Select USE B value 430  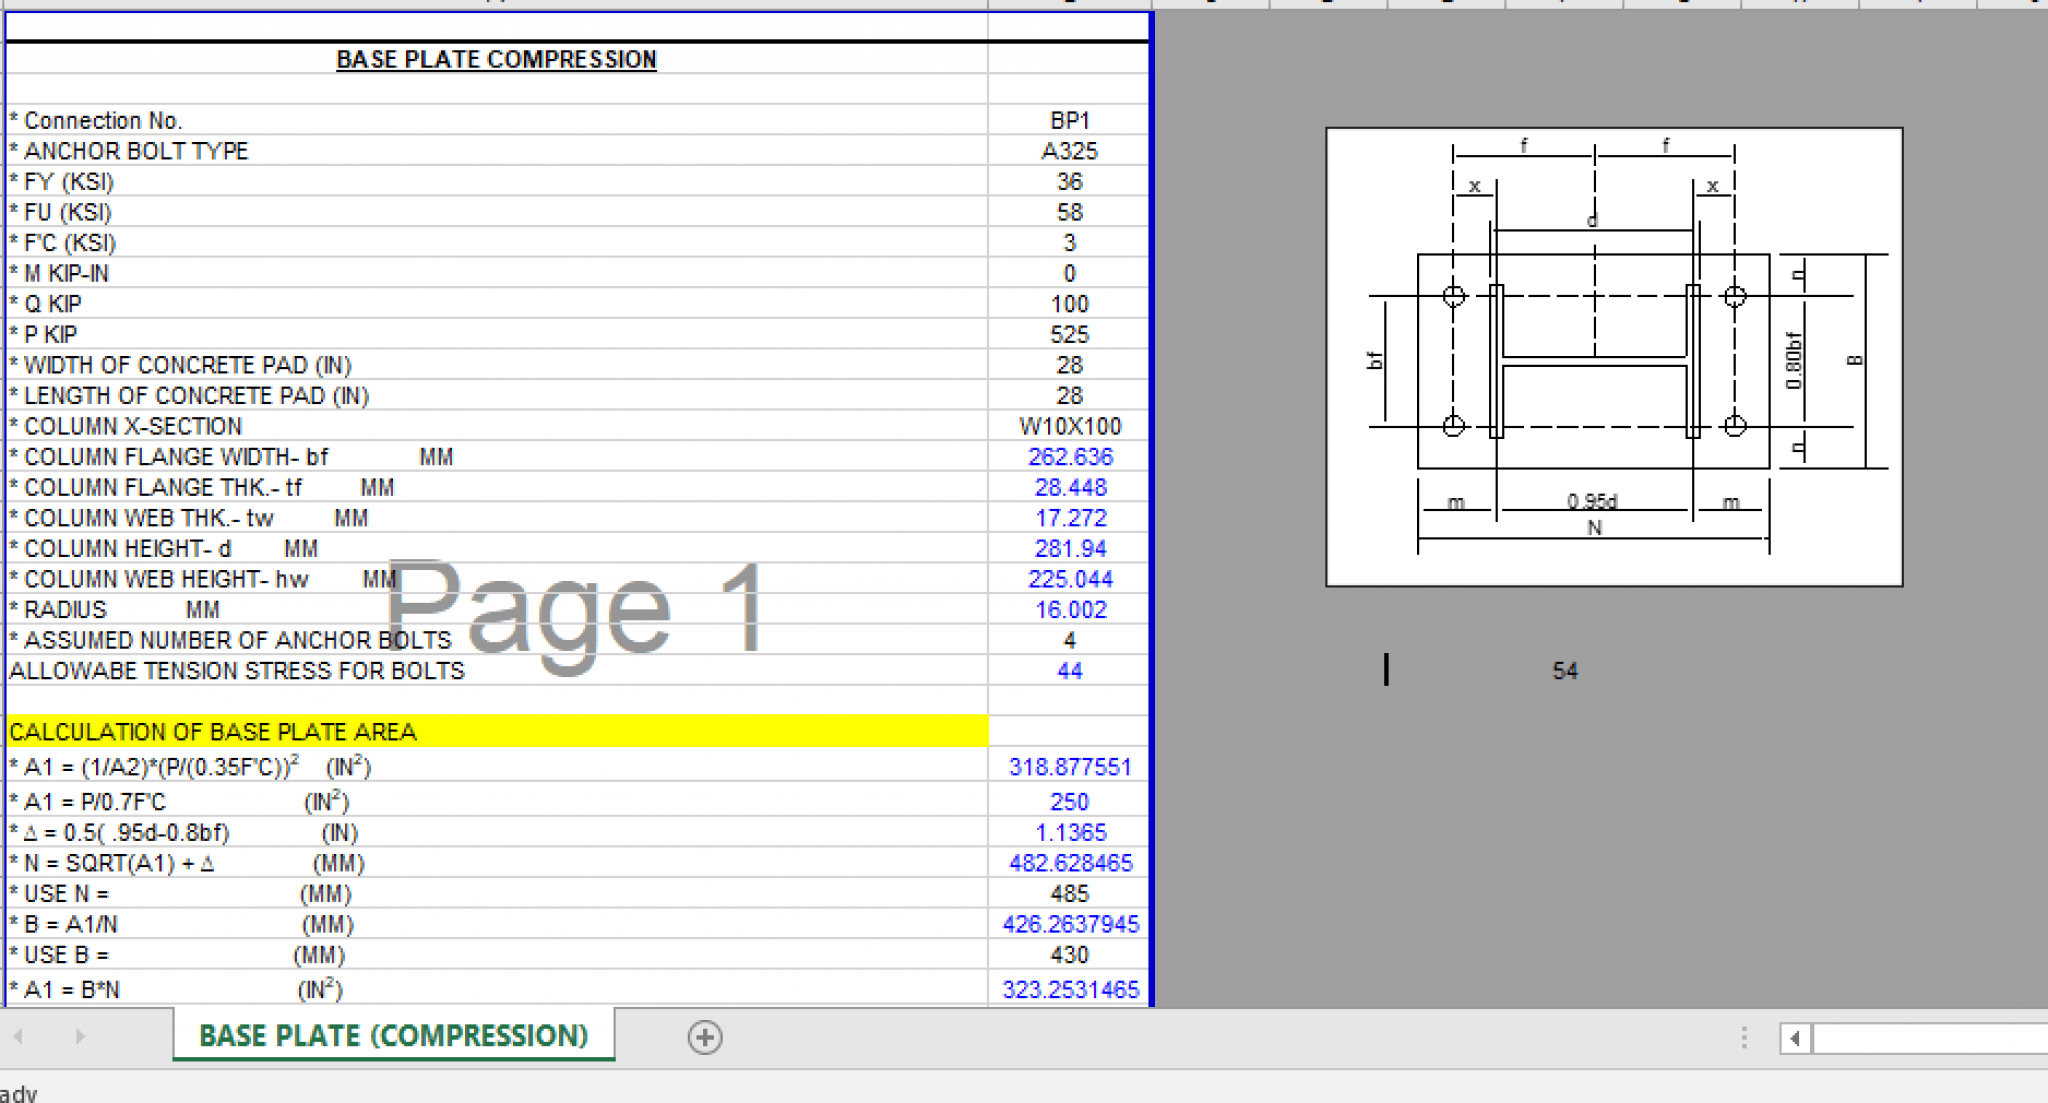[x=1069, y=954]
